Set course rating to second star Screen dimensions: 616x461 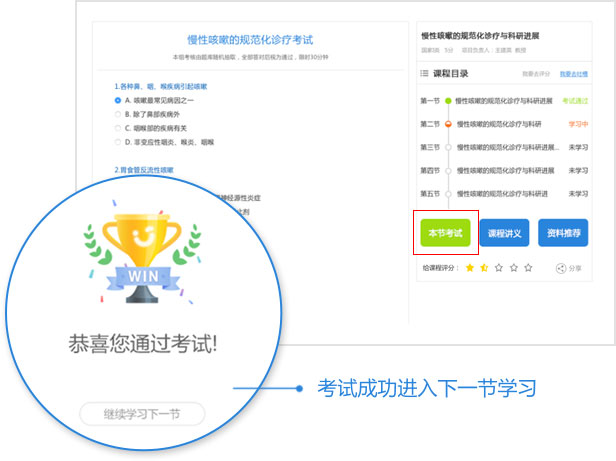pos(485,268)
